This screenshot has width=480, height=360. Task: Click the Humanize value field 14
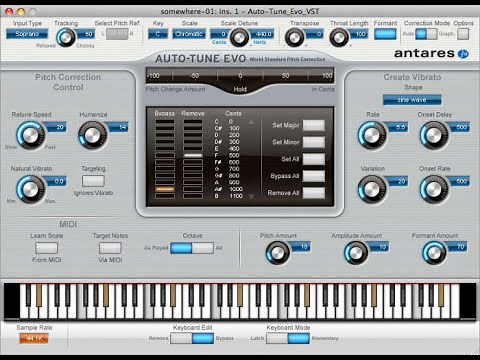[x=118, y=127]
